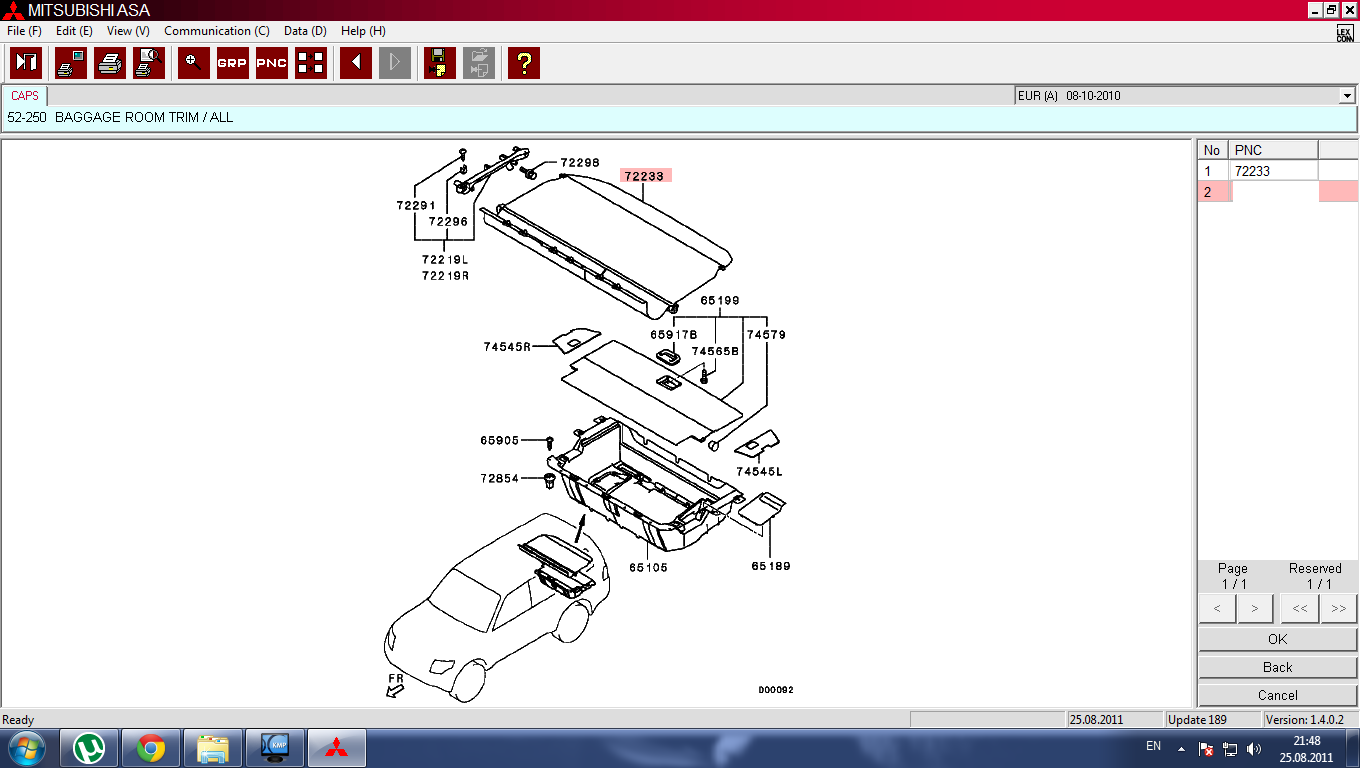Click the floppy disk save icon
The height and width of the screenshot is (768, 1360).
point(439,63)
